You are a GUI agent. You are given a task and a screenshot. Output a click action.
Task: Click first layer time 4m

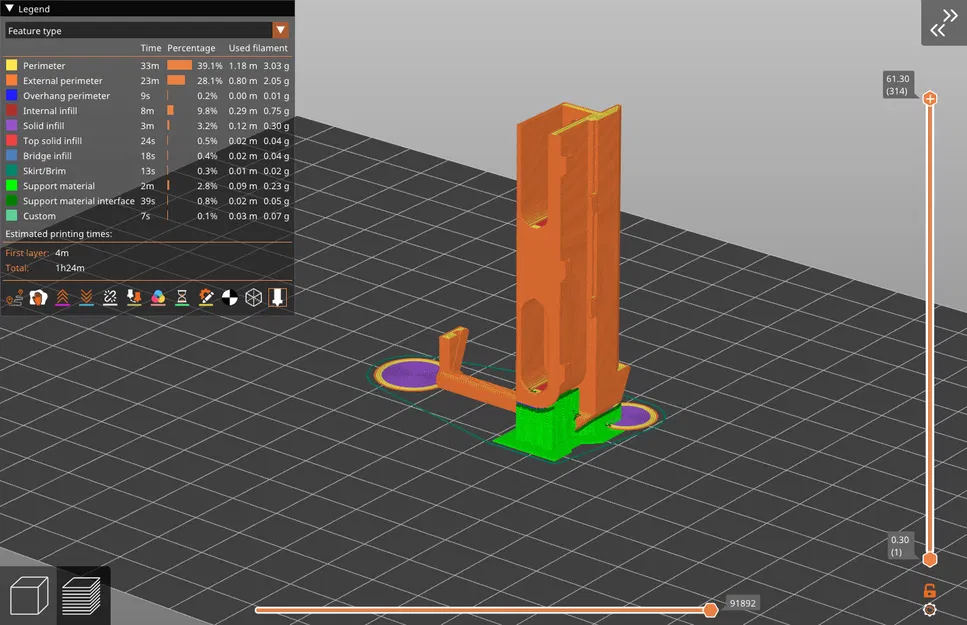[x=62, y=253]
